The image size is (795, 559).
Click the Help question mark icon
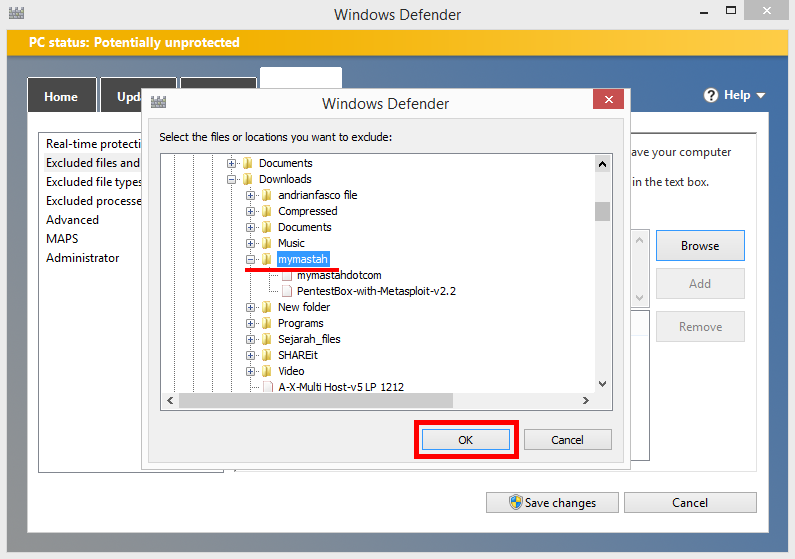(x=711, y=95)
